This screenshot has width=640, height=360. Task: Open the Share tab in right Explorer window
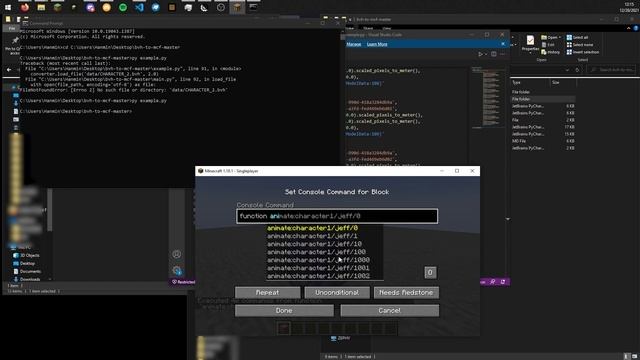point(368,29)
